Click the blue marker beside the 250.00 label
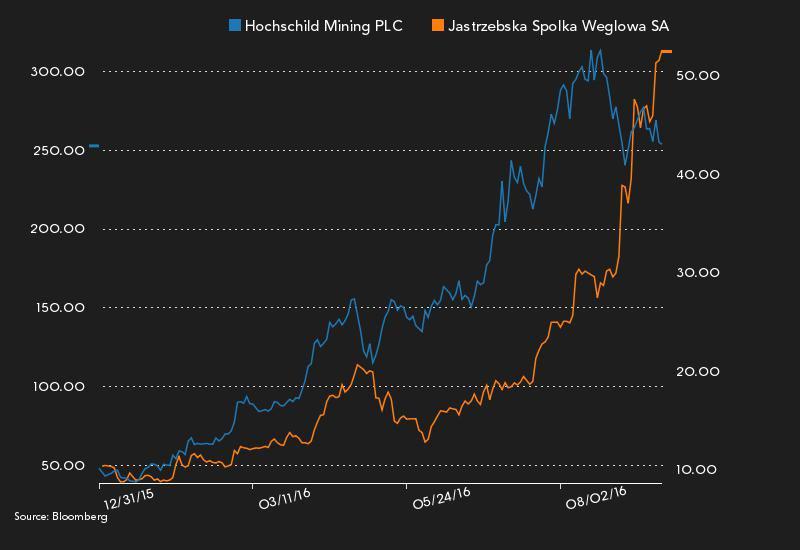The image size is (800, 550). (94, 147)
